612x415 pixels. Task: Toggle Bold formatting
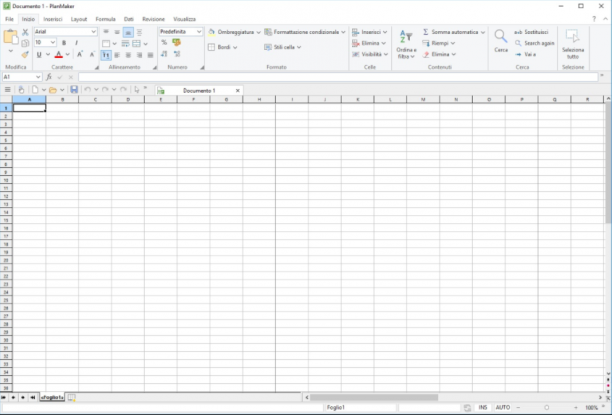(x=64, y=43)
